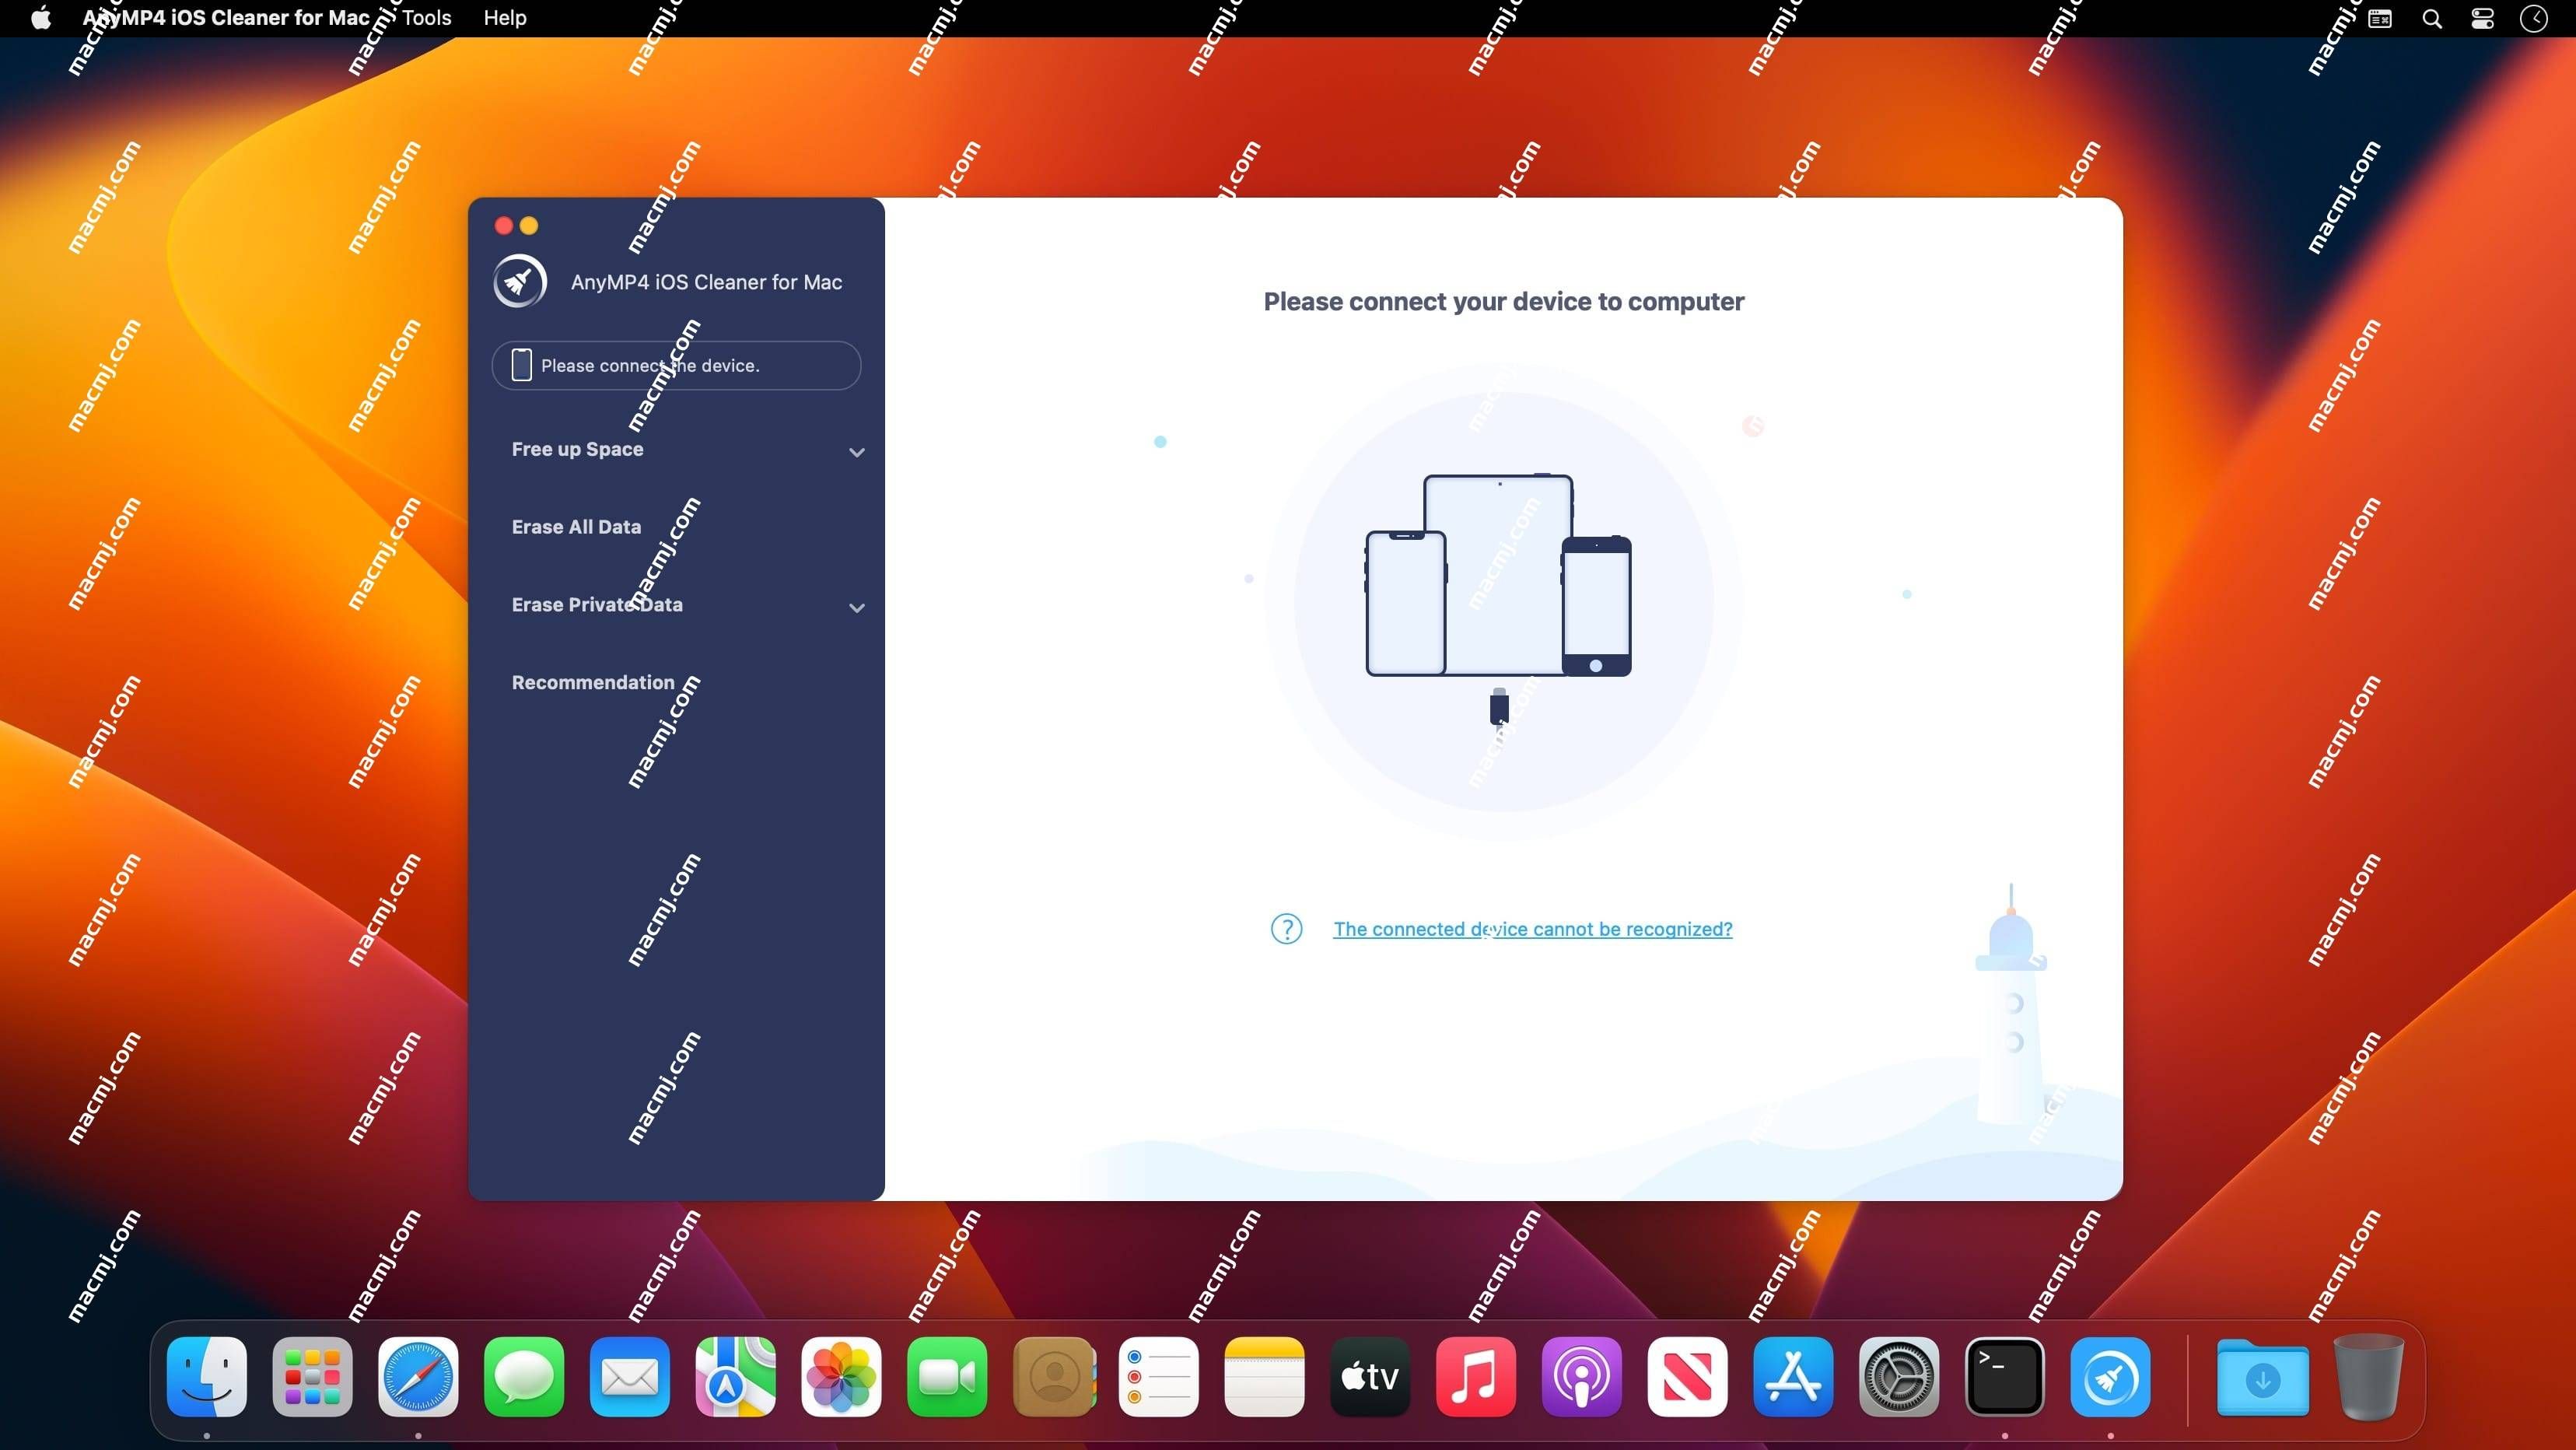Screen dimensions: 2576x1450
Task: Click the AnyMP4 iOS Cleaner app icon
Action: (518, 280)
